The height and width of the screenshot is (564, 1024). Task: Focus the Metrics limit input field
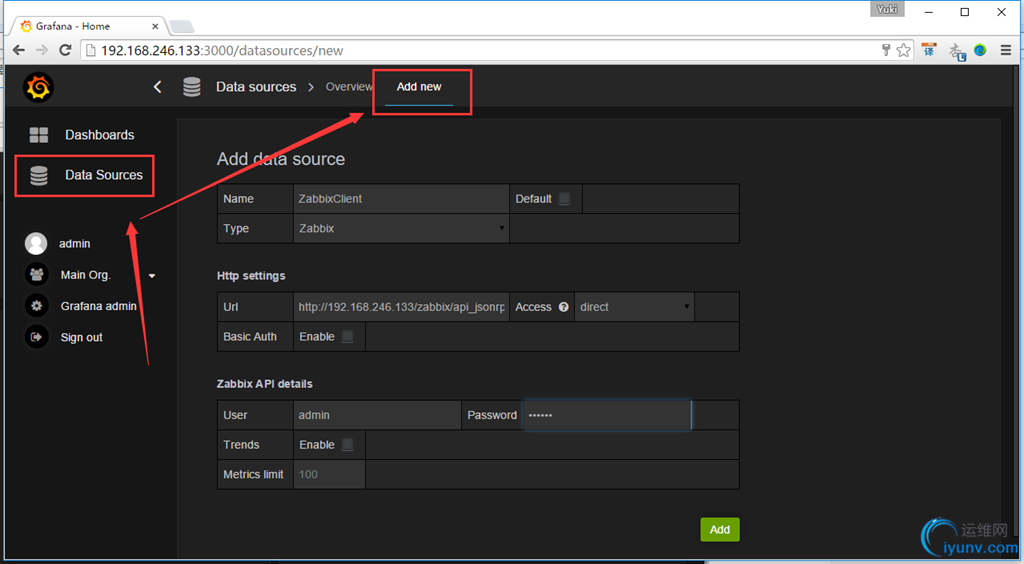329,475
